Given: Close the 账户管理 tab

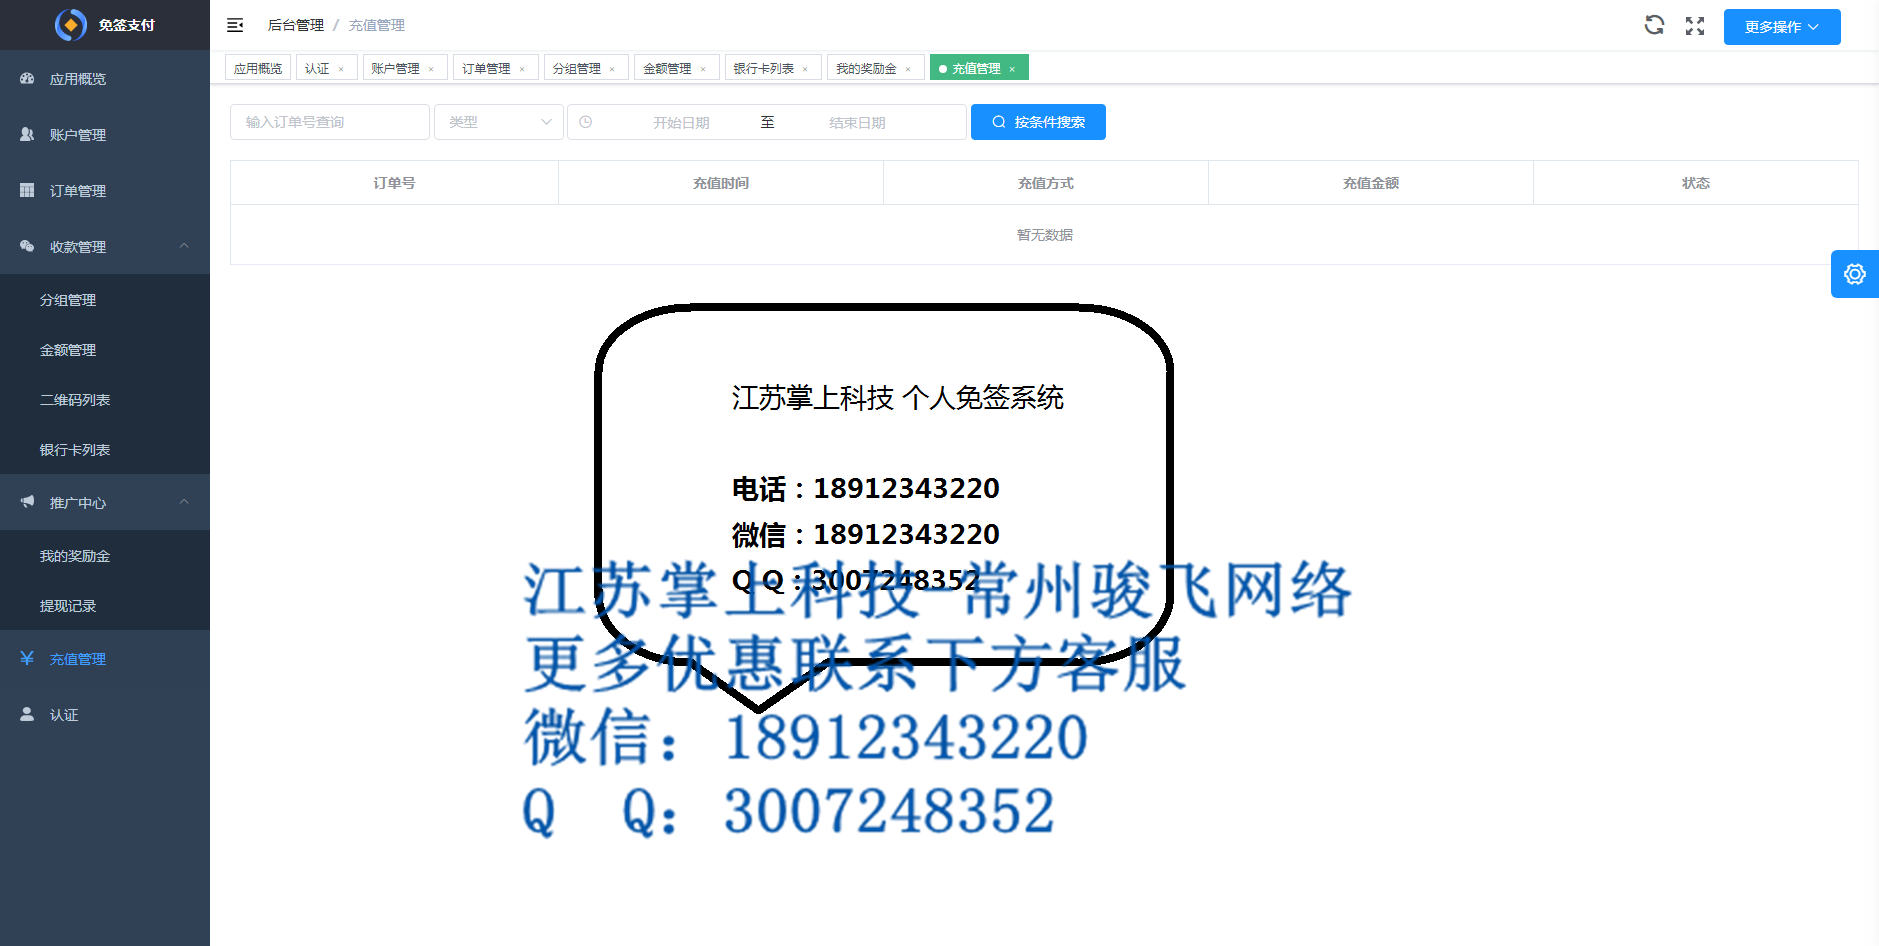Looking at the screenshot, I should pyautogui.click(x=431, y=69).
